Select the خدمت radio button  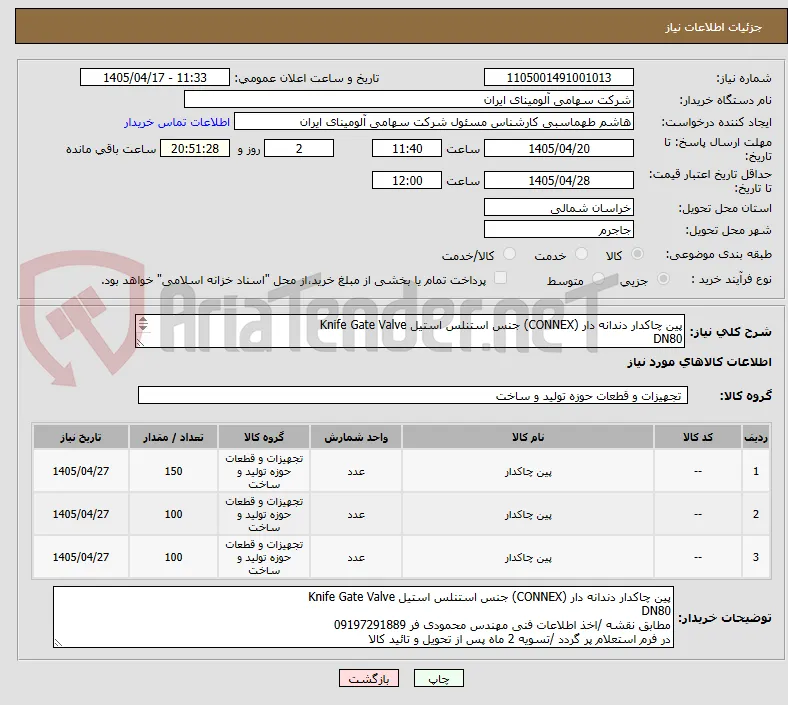[x=581, y=254]
